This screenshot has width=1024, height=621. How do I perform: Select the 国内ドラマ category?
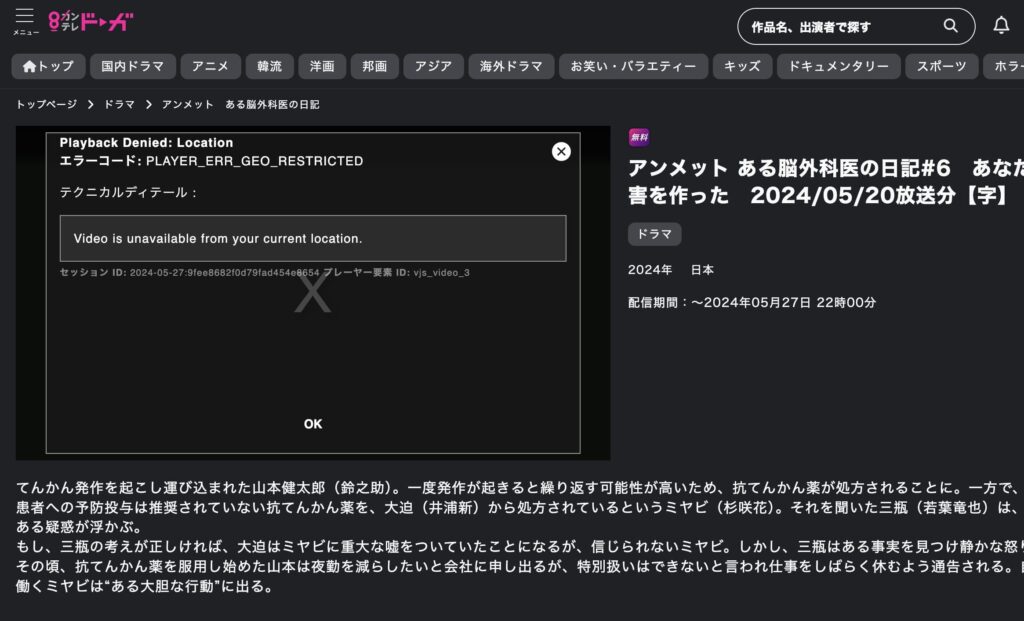coord(133,66)
